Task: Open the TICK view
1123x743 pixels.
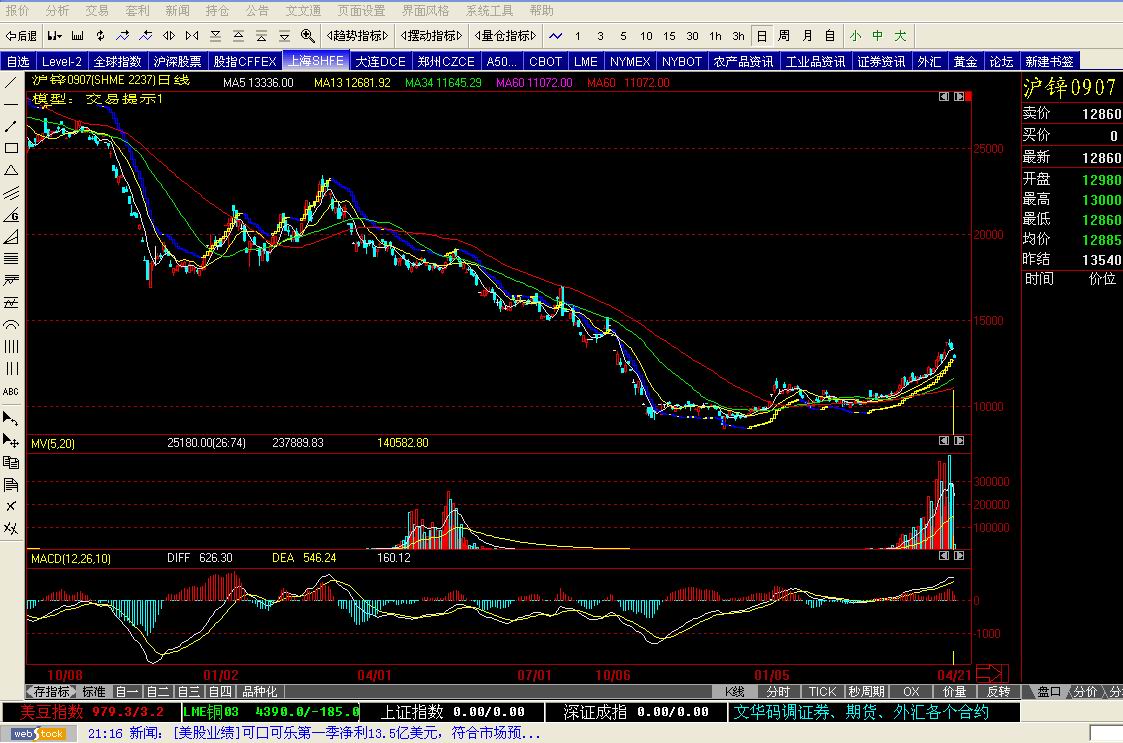Action: coord(822,691)
